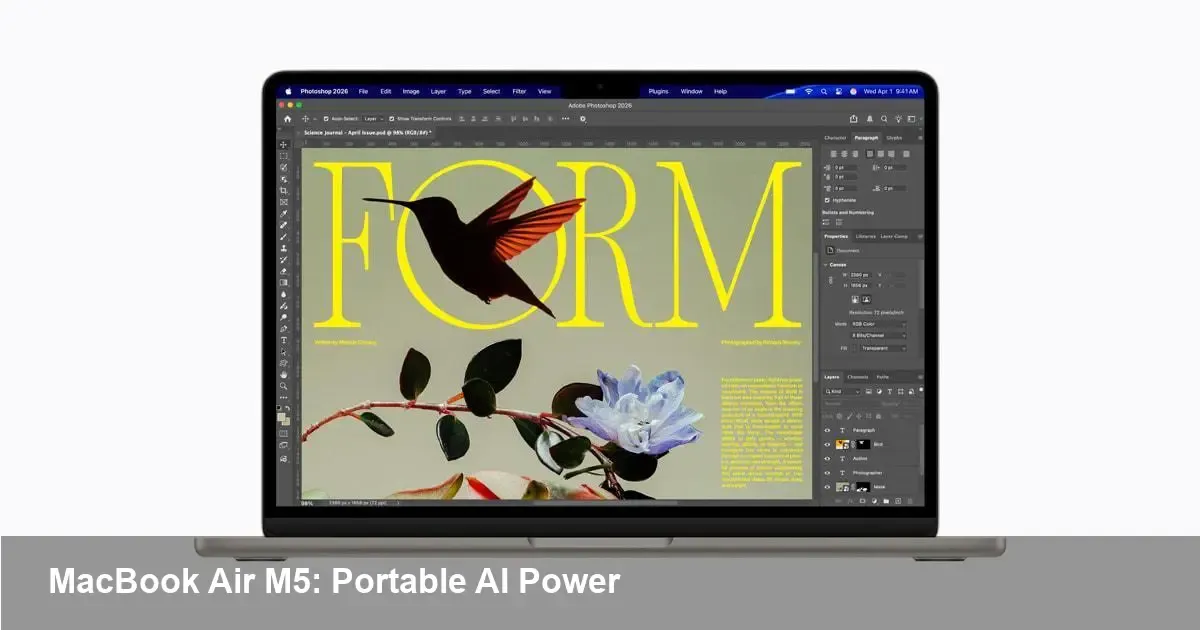
Task: Switch to the Channels tab
Action: (858, 377)
